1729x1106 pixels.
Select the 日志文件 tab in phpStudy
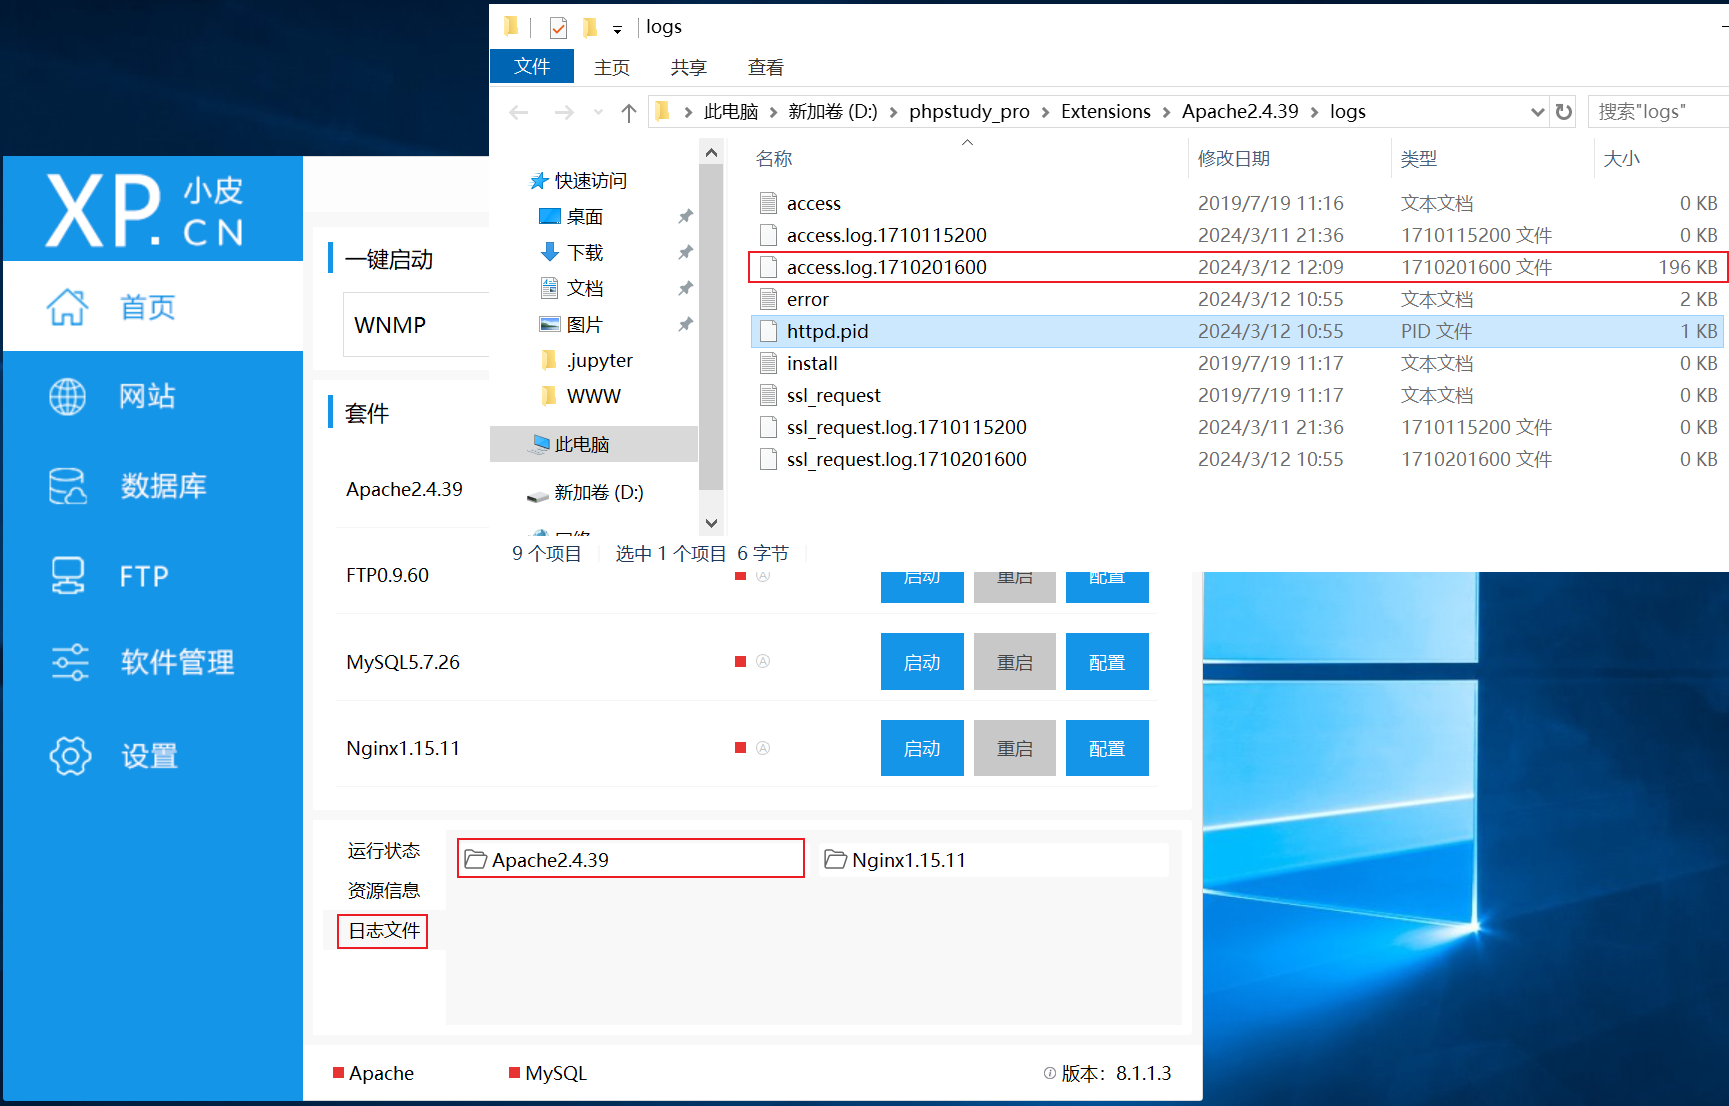pos(383,931)
